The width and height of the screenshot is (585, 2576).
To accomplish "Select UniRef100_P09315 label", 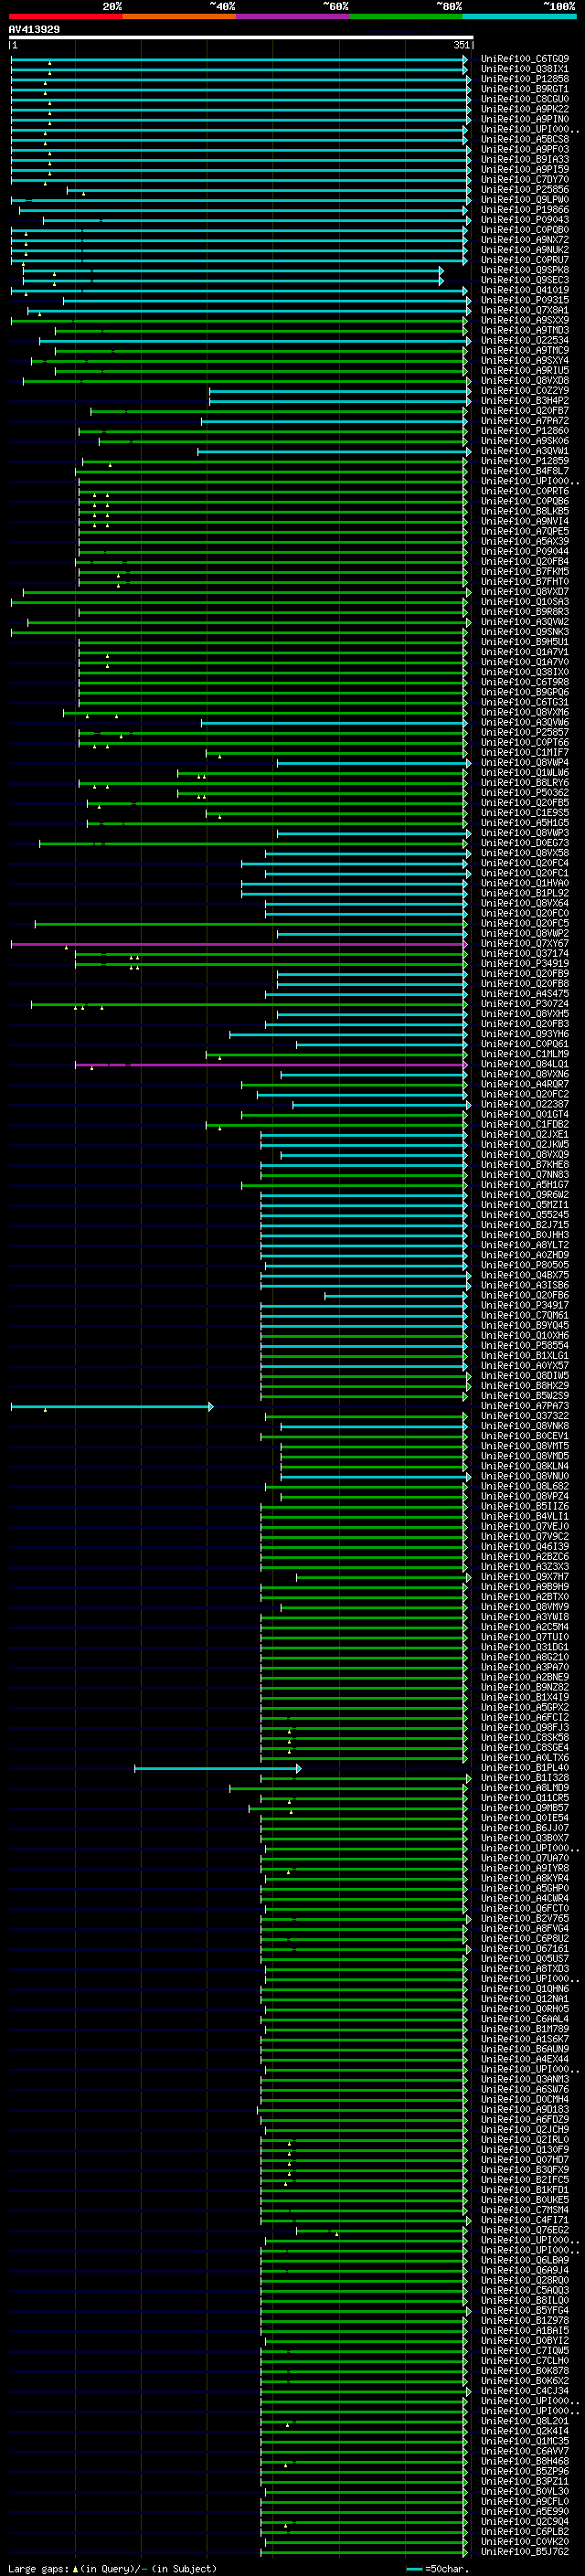I will point(525,300).
